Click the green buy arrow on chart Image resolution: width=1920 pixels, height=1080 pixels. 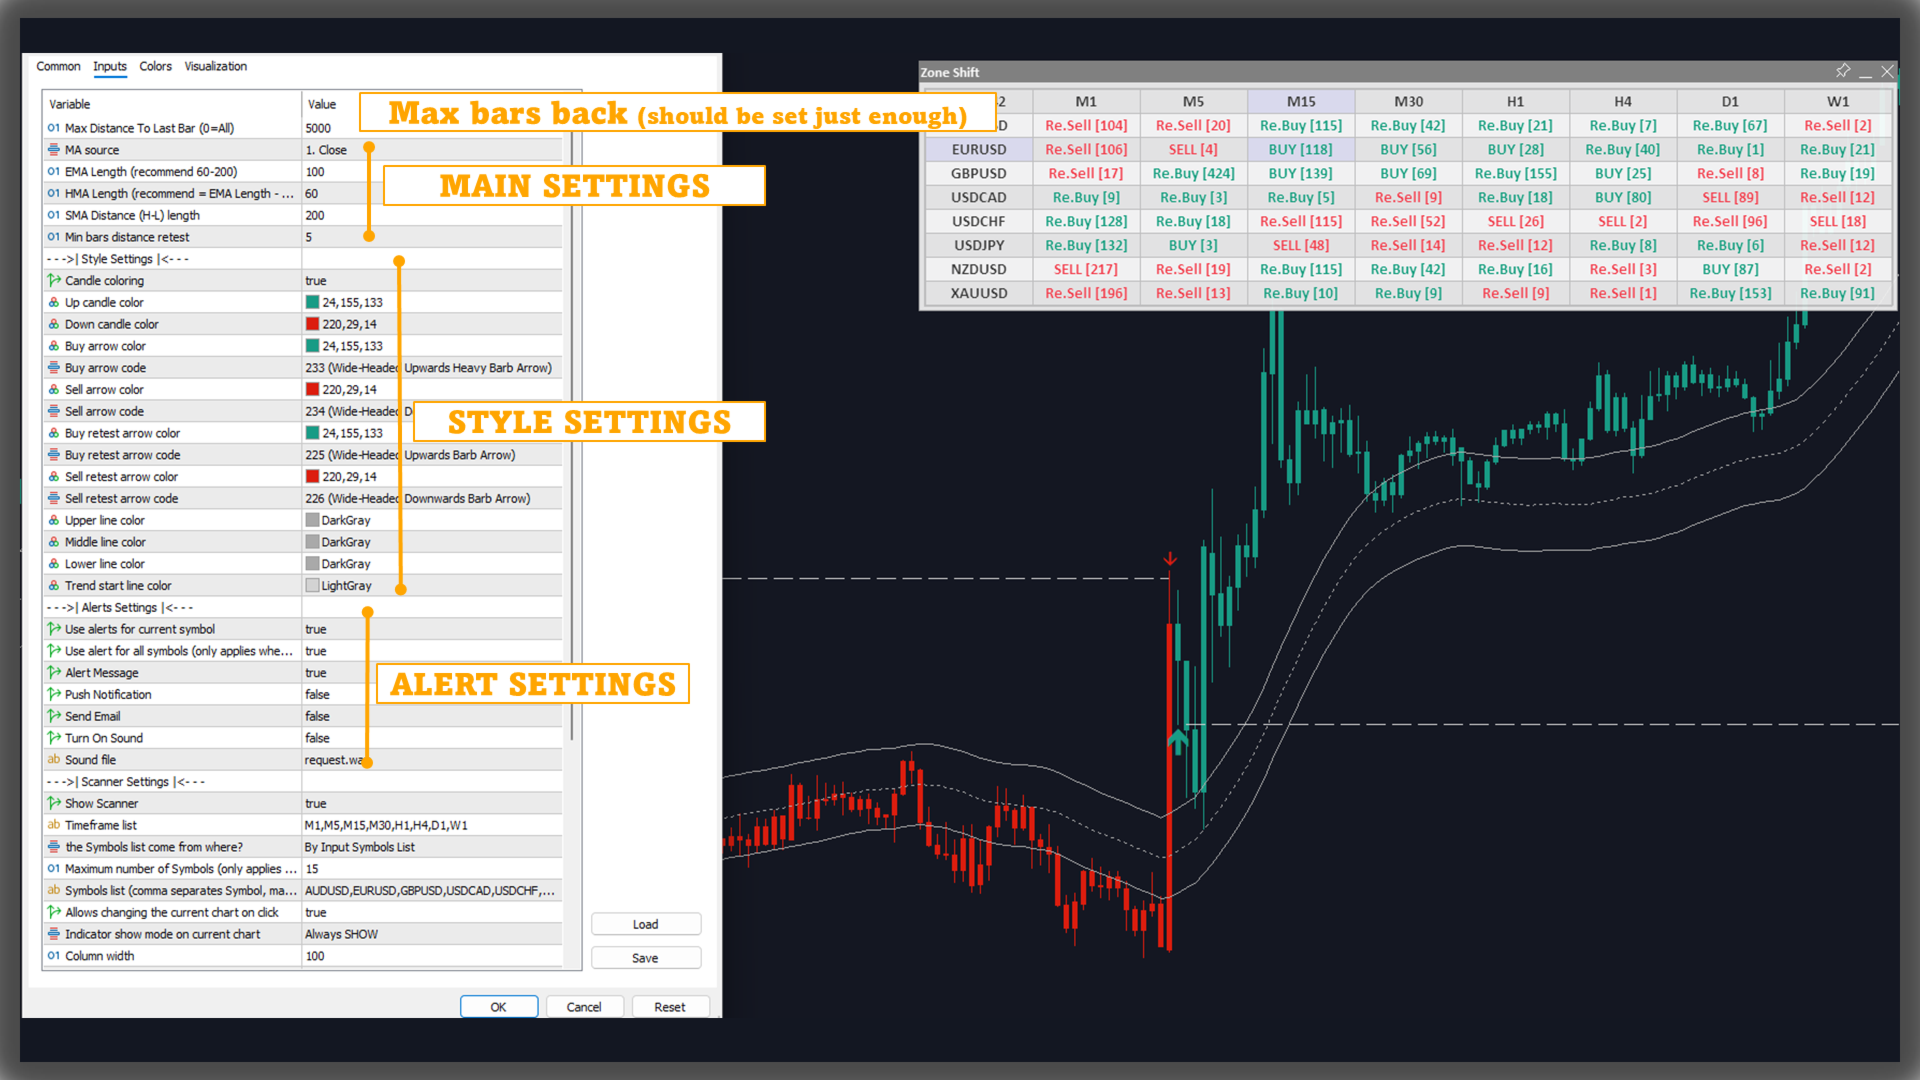tap(1177, 741)
